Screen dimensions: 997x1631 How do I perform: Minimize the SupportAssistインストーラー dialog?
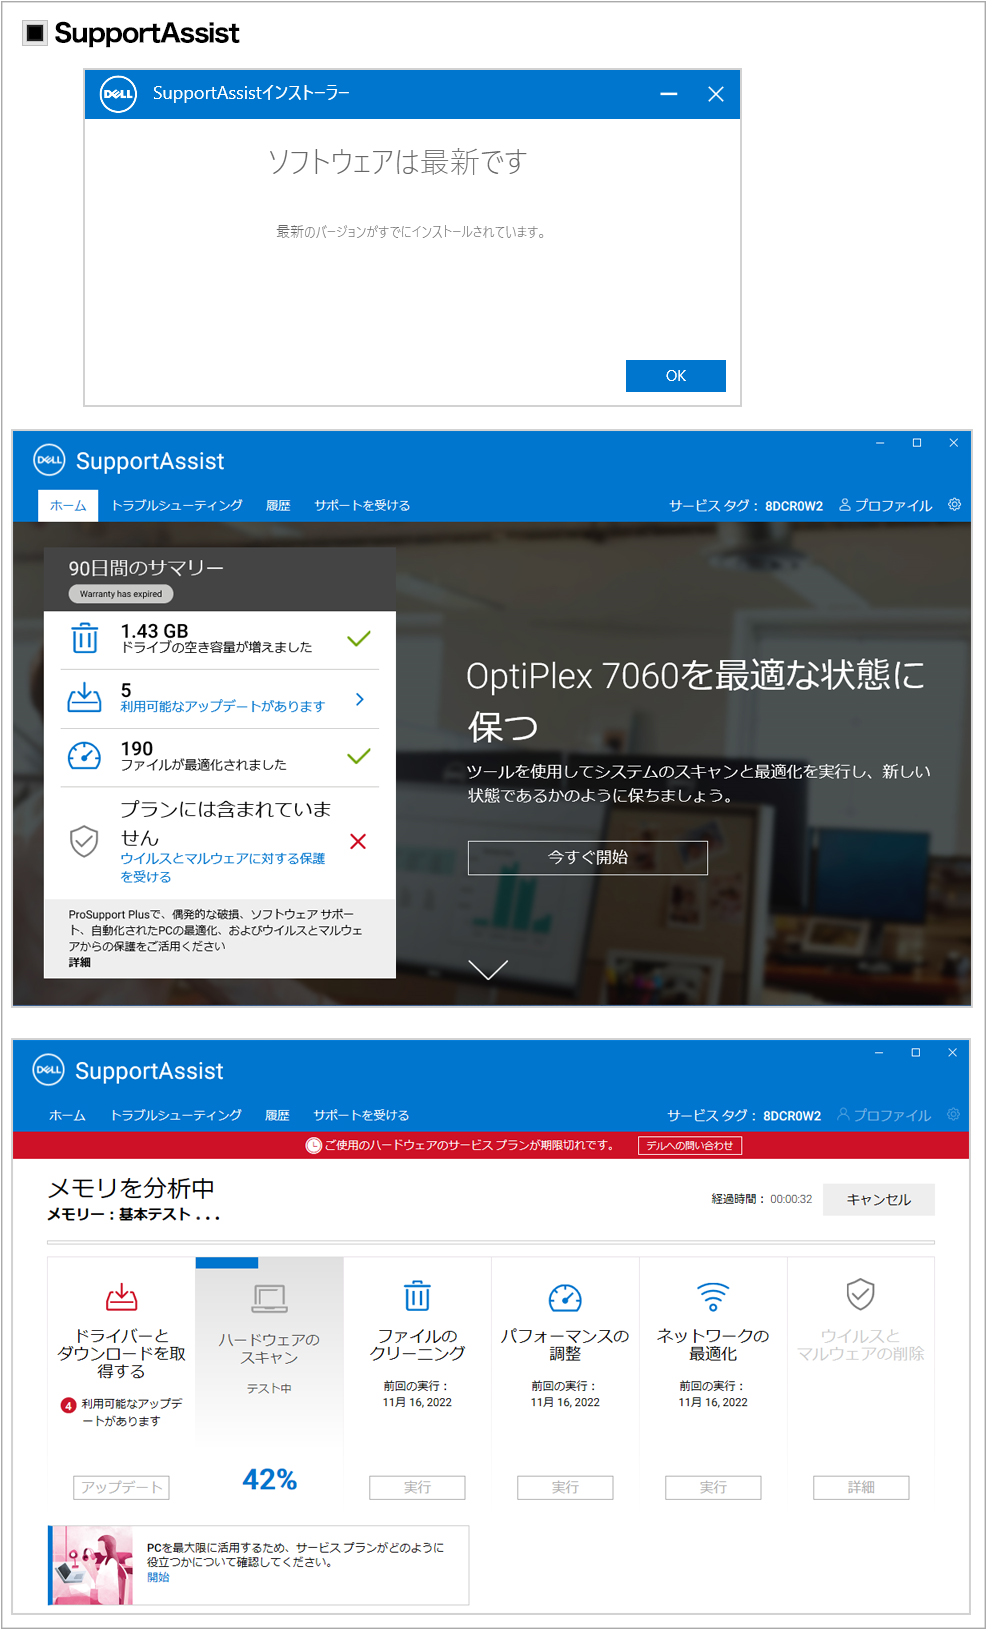tap(669, 94)
